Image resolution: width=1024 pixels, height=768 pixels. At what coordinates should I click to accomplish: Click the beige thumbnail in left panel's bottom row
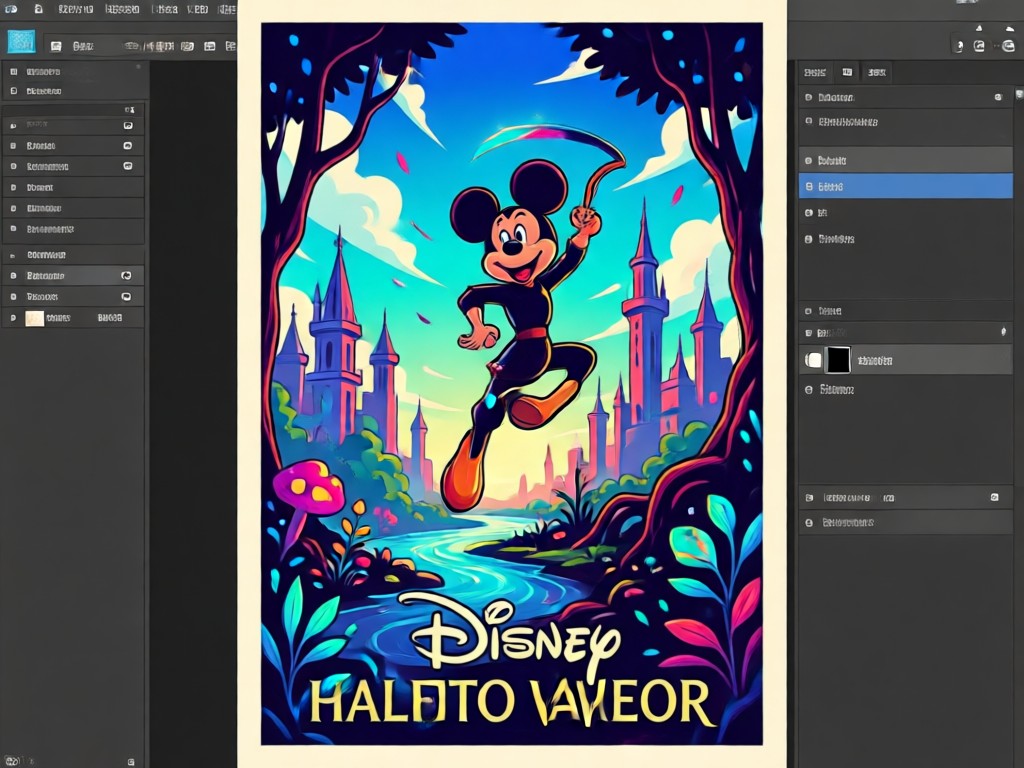tap(34, 318)
